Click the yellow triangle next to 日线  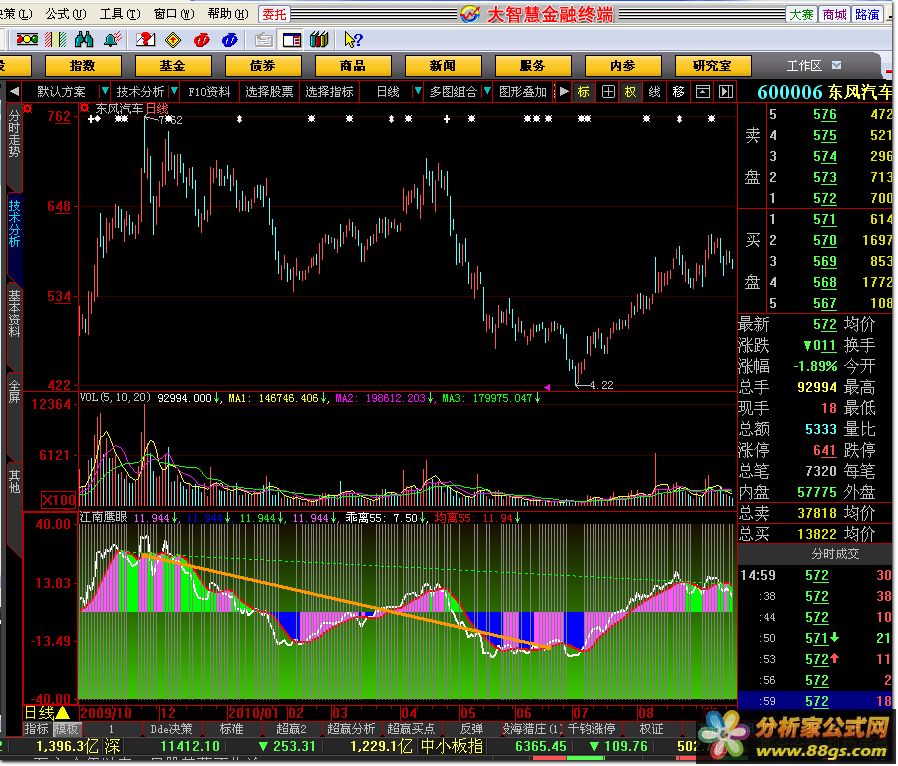coord(62,713)
